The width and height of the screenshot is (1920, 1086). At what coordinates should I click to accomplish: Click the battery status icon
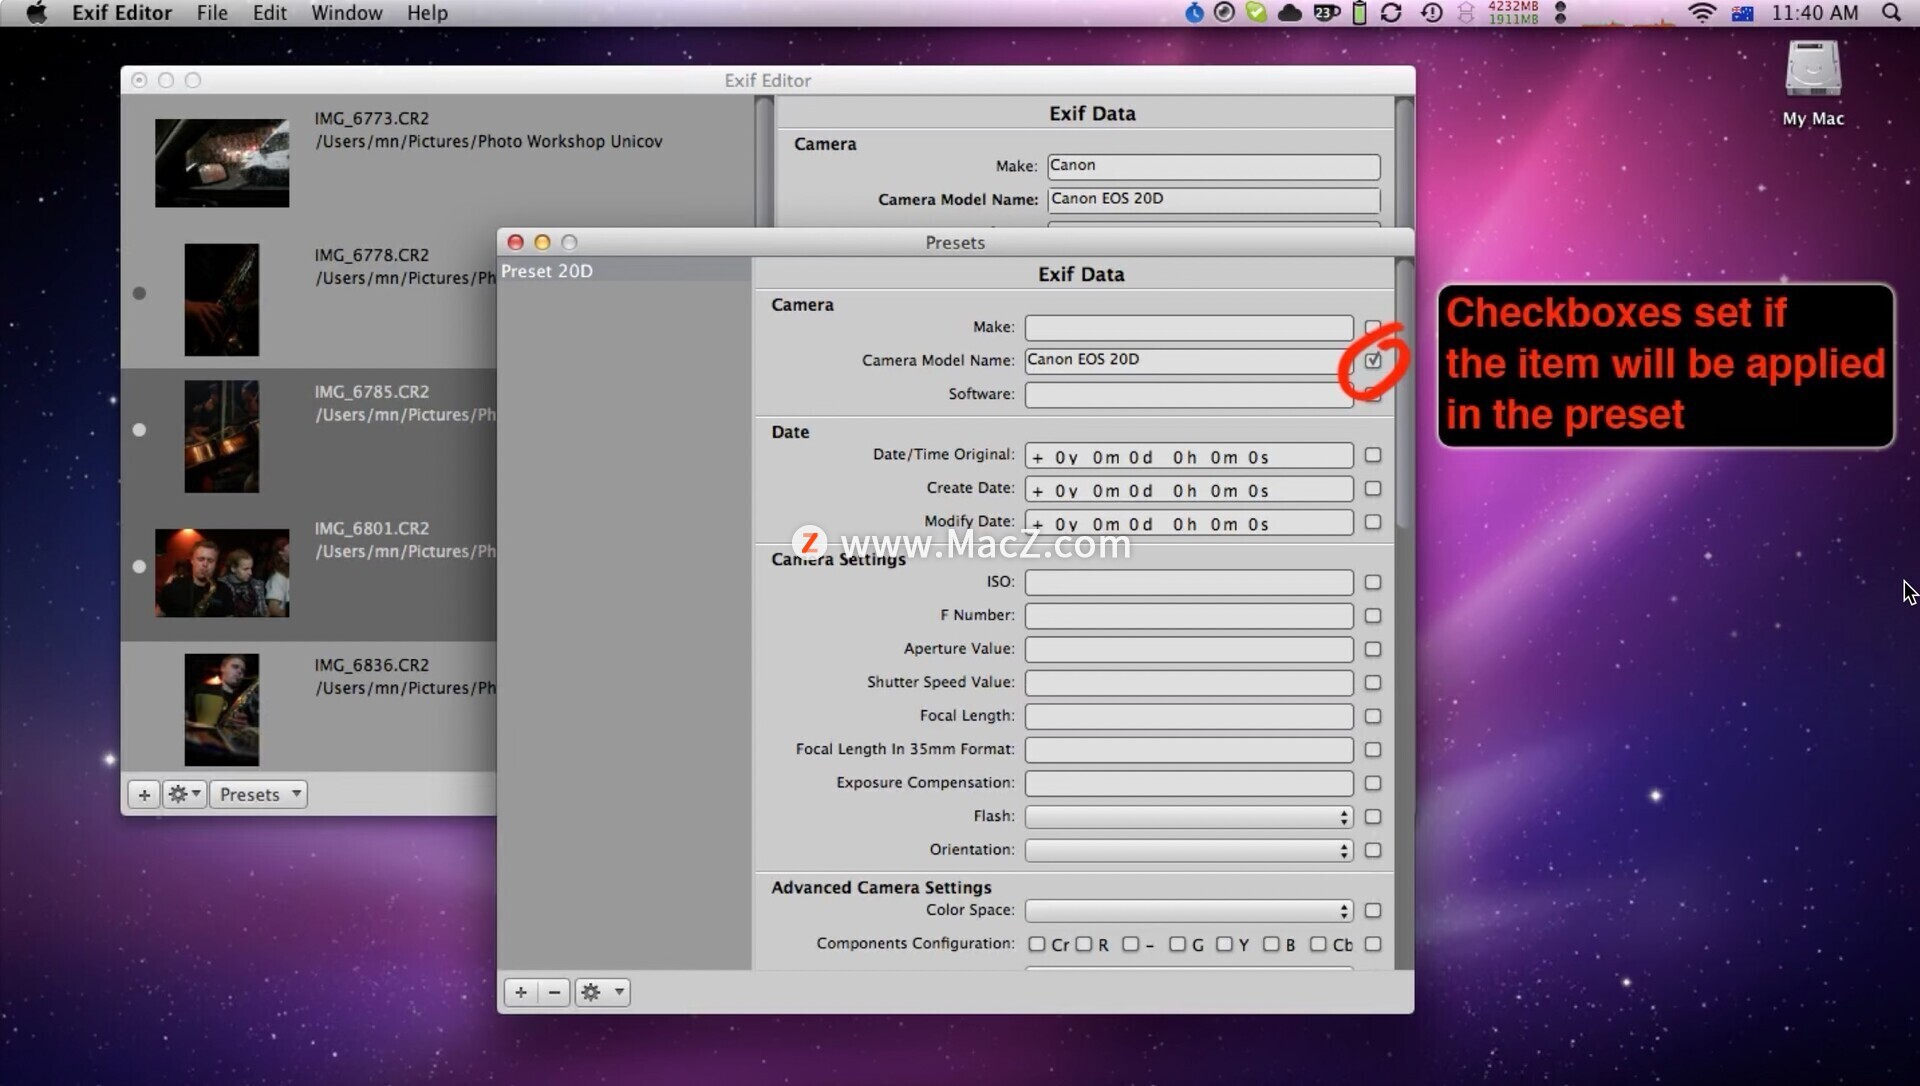pos(1359,13)
